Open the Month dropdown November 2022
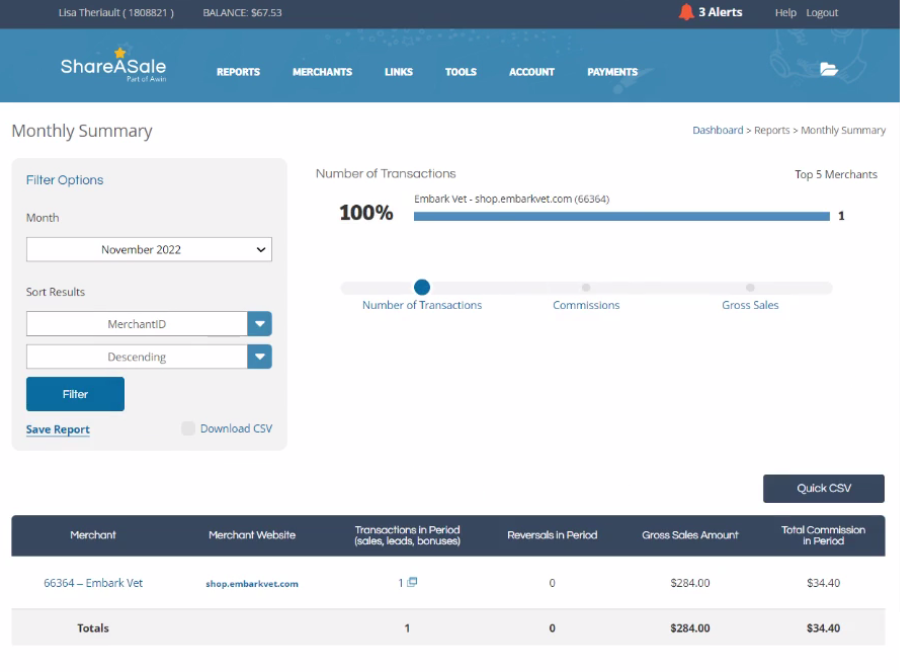The height and width of the screenshot is (672, 902). (x=149, y=250)
